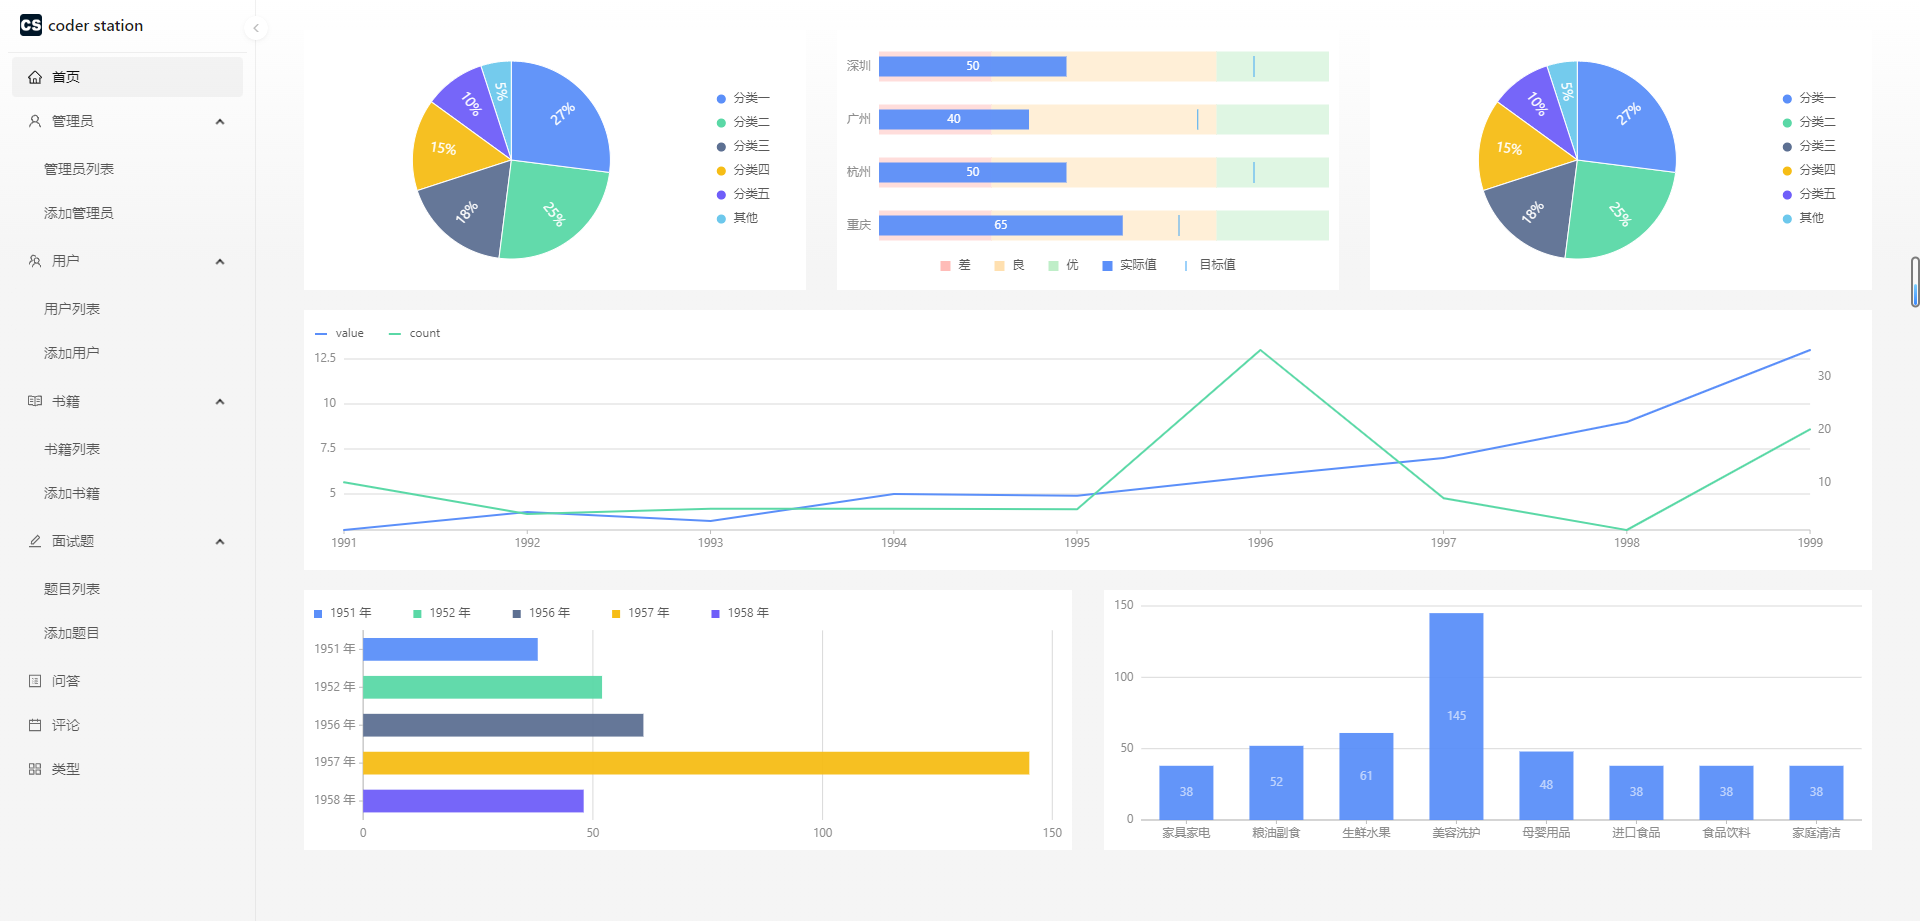Click the 粮油副食 column showing 52

click(x=1276, y=783)
